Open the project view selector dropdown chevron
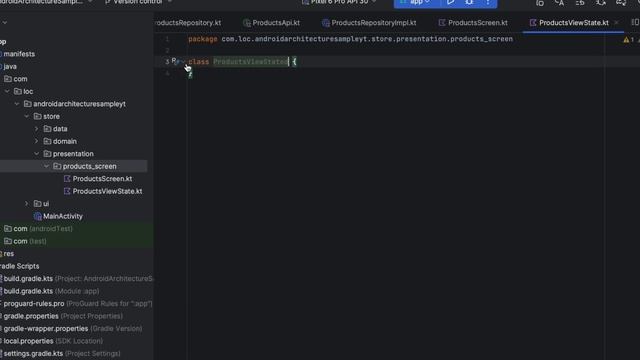640x360 pixels. [x=5, y=23]
